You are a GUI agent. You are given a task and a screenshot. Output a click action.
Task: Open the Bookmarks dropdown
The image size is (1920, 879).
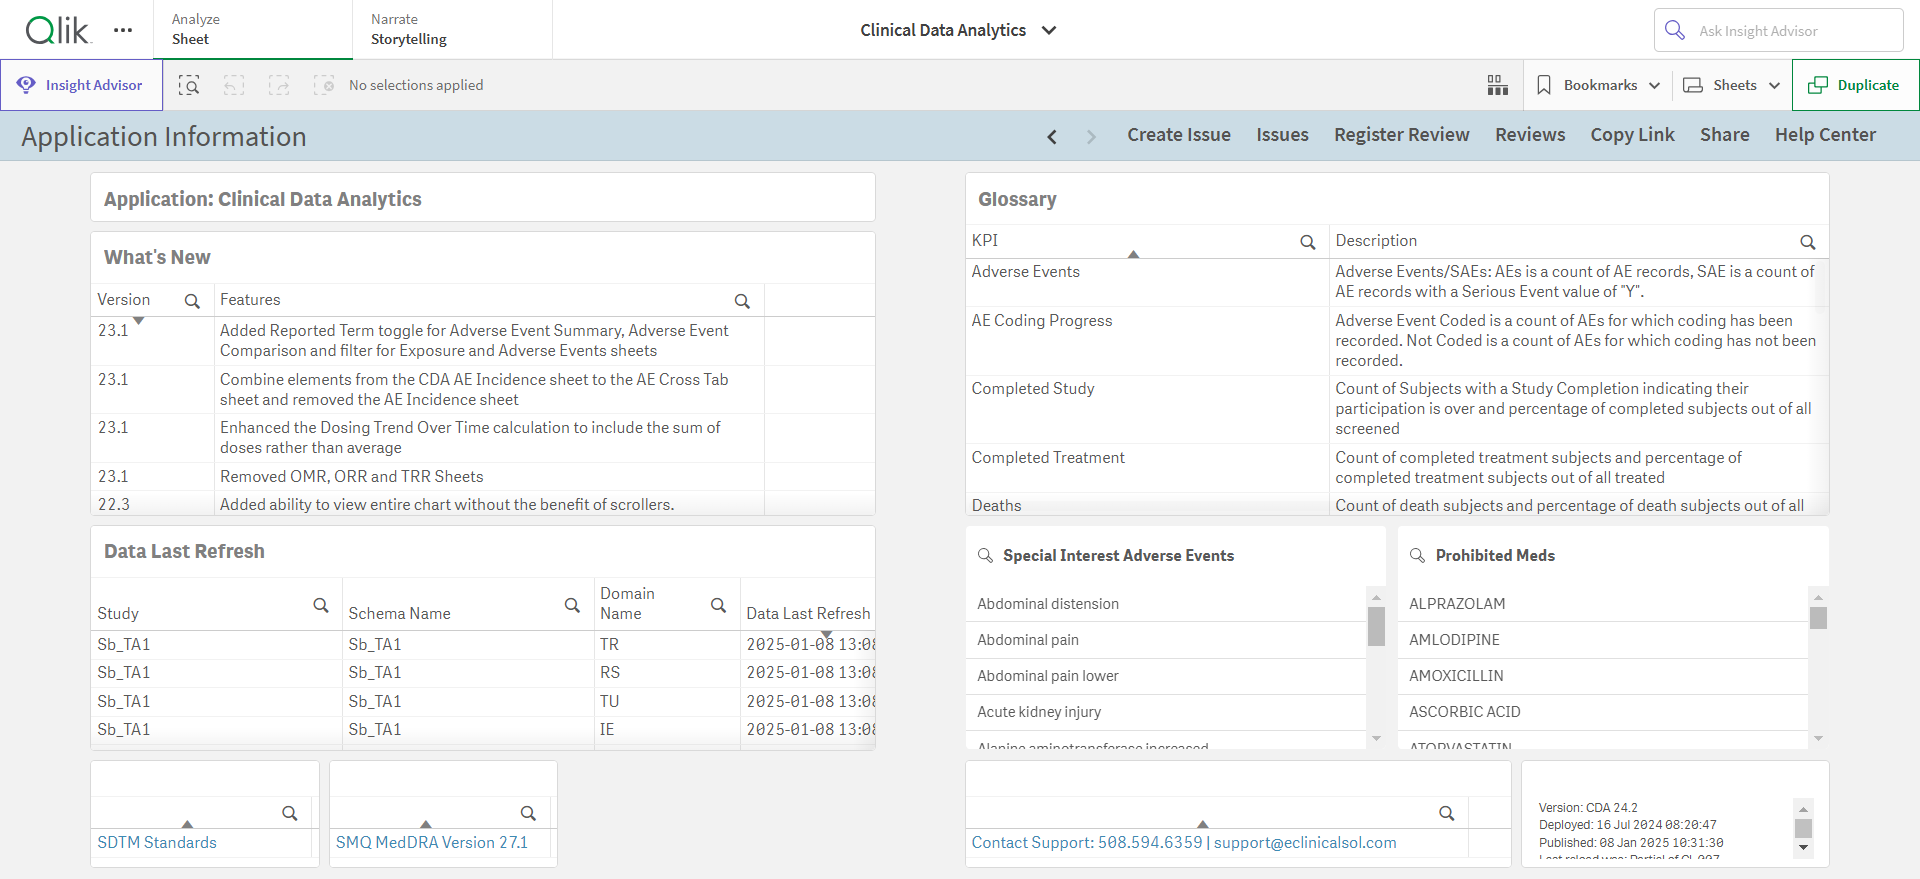click(1598, 85)
